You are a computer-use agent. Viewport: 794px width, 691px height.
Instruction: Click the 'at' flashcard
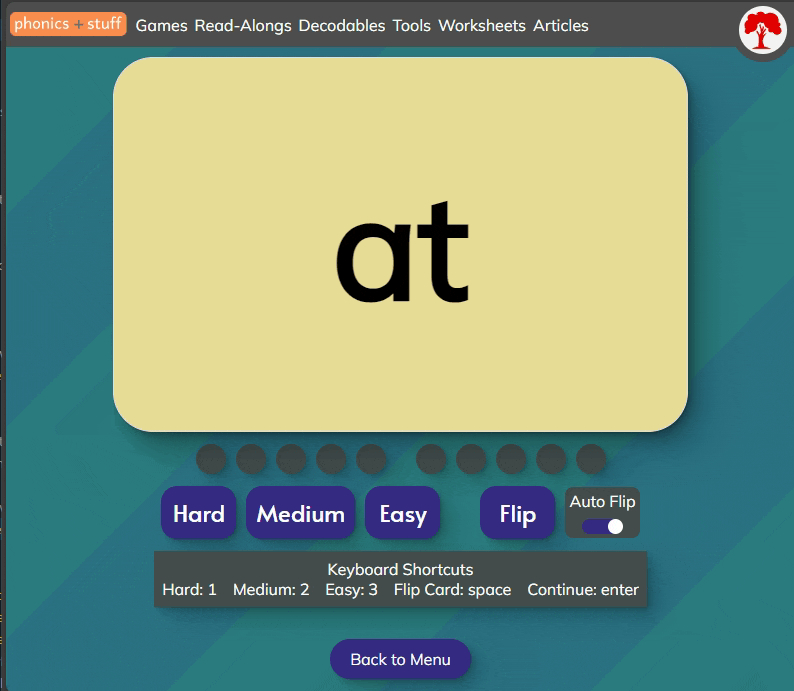click(400, 244)
